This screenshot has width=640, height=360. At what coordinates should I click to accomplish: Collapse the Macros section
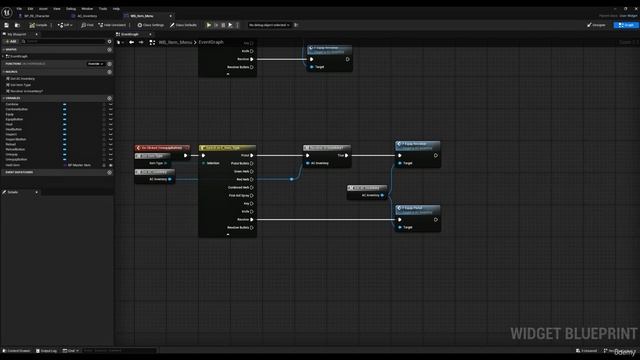(x=4, y=72)
